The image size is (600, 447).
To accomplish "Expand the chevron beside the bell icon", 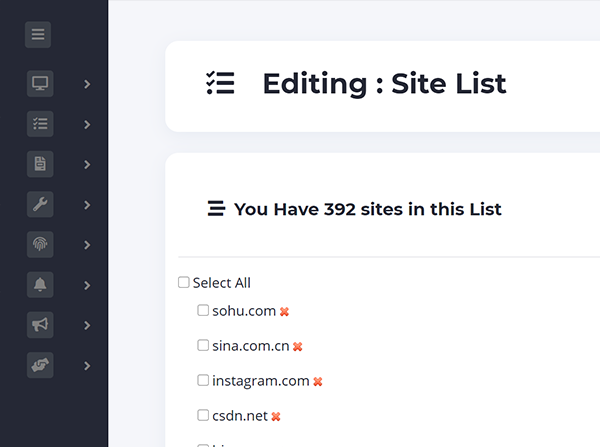I will (87, 285).
